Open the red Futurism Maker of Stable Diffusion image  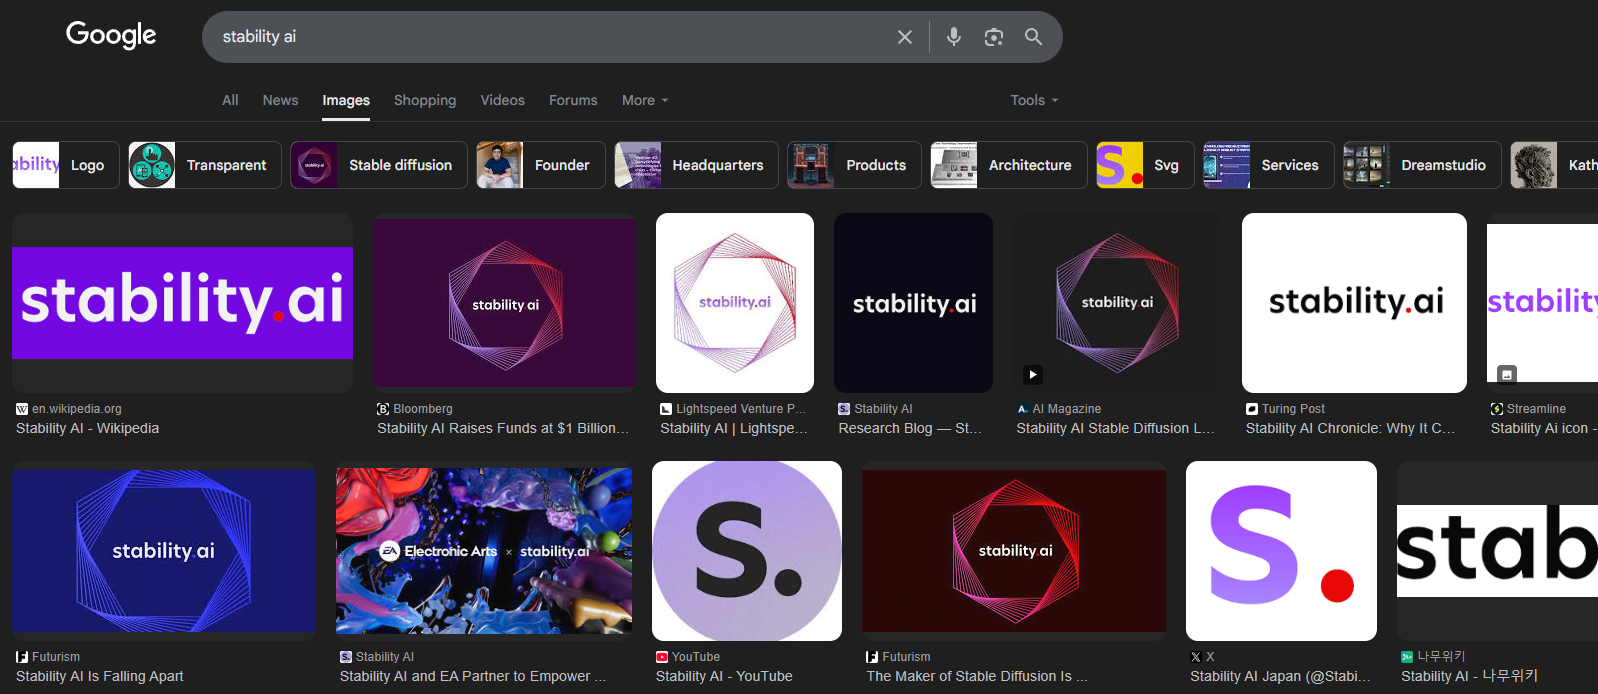tap(1014, 551)
